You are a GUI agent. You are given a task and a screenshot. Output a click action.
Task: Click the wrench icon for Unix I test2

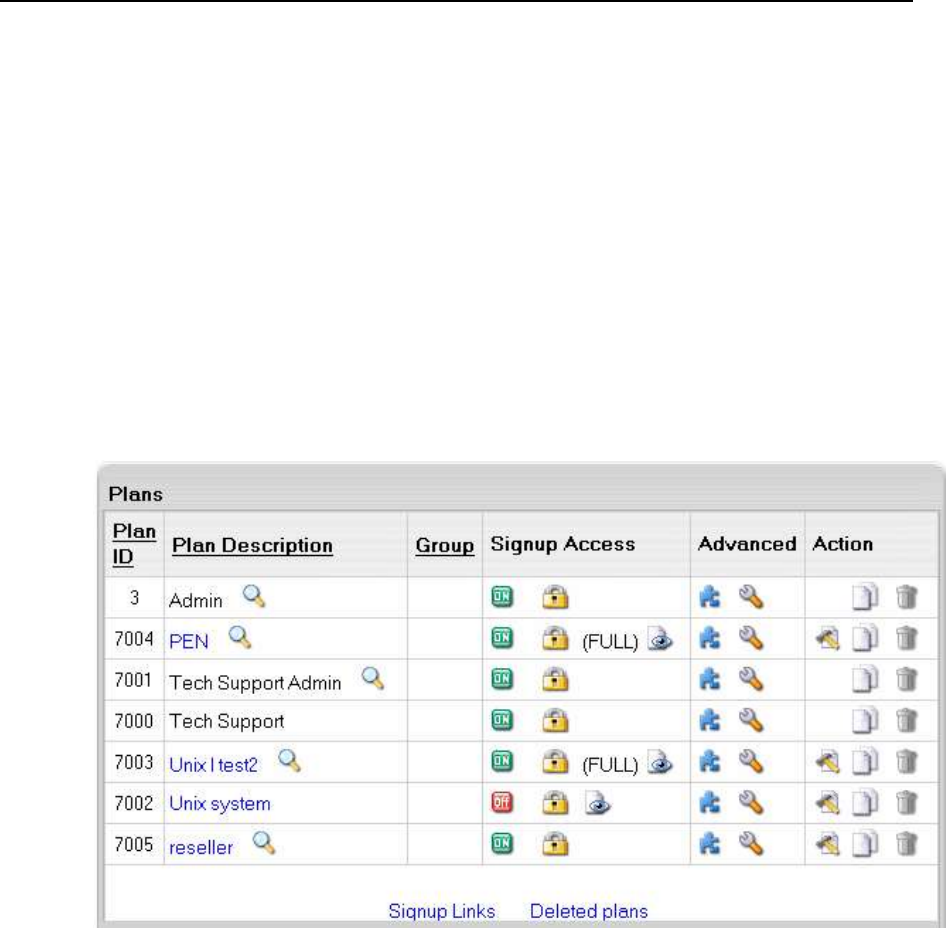pos(752,761)
